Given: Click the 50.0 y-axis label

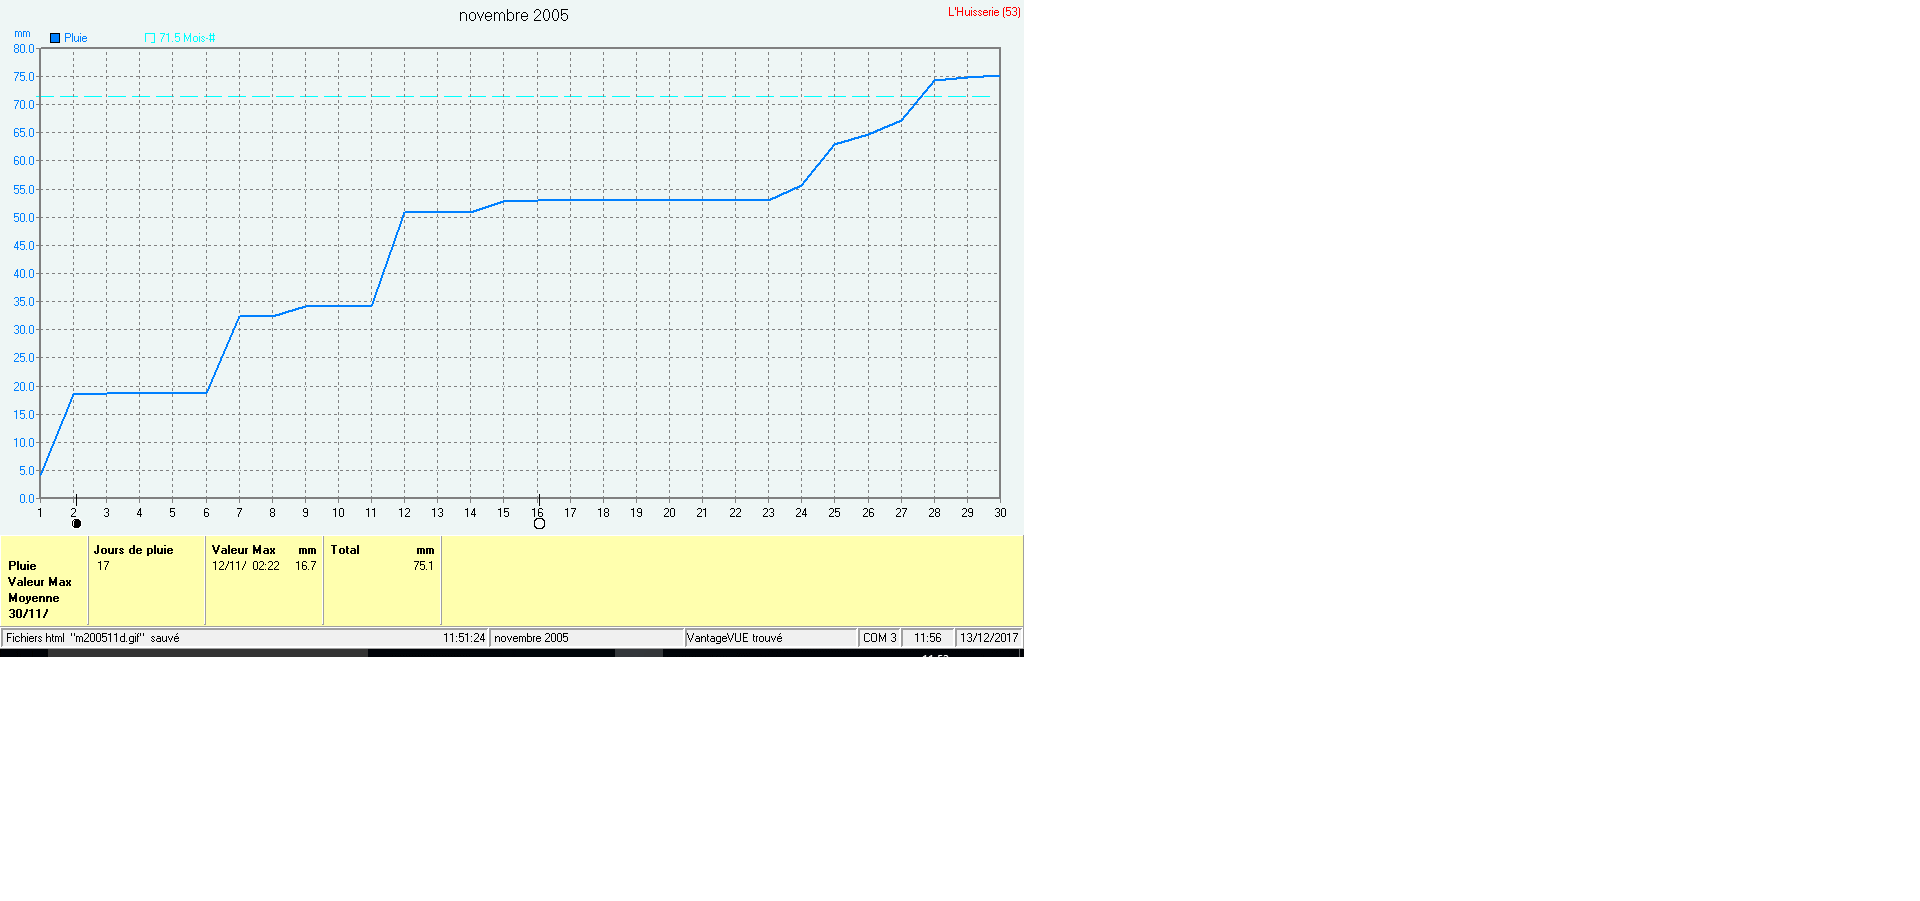Looking at the screenshot, I should coord(24,217).
